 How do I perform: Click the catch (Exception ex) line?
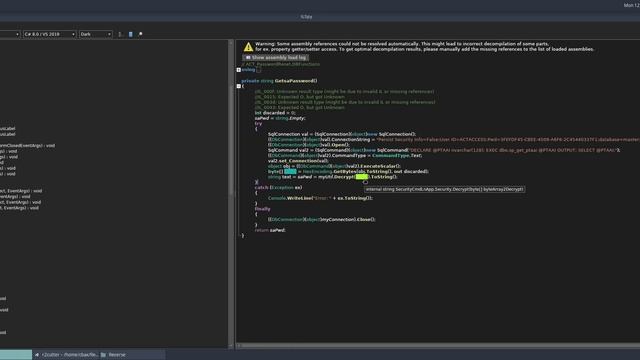pos(278,187)
